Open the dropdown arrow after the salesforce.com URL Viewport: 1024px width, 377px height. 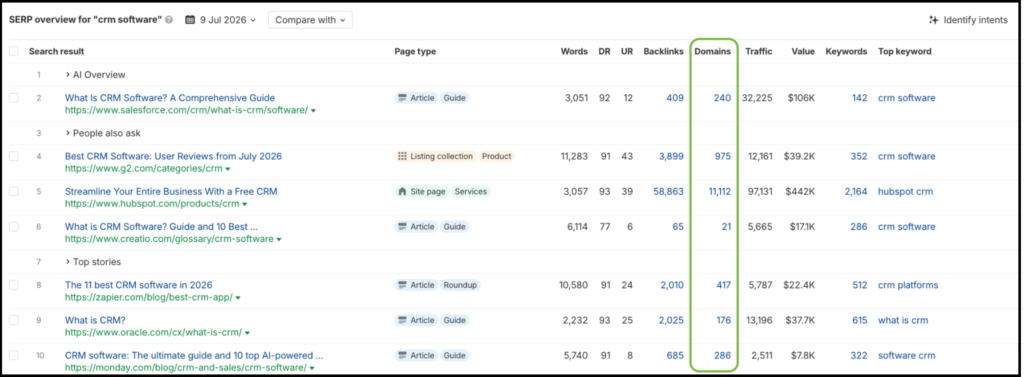313,110
